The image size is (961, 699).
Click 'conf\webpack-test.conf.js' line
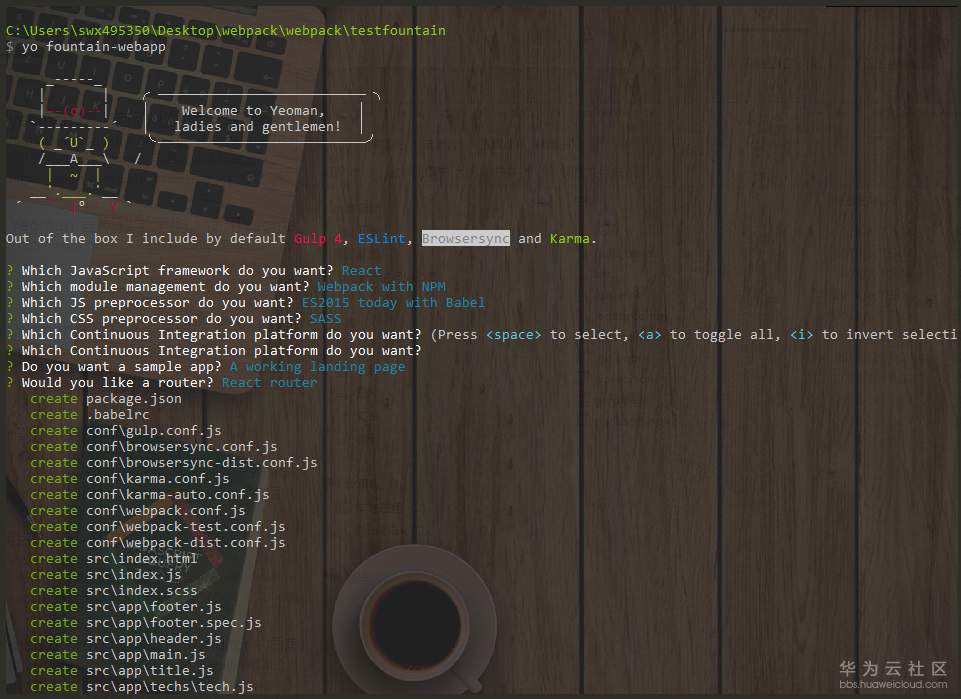186,527
